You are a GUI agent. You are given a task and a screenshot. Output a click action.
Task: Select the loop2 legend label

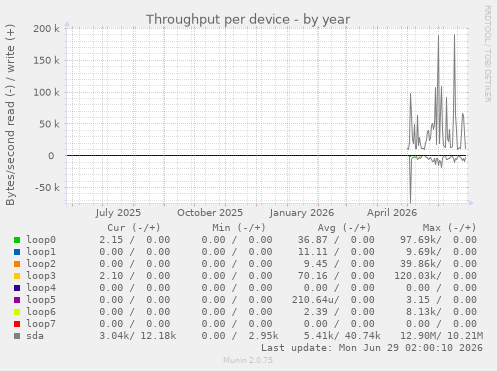coord(41,264)
